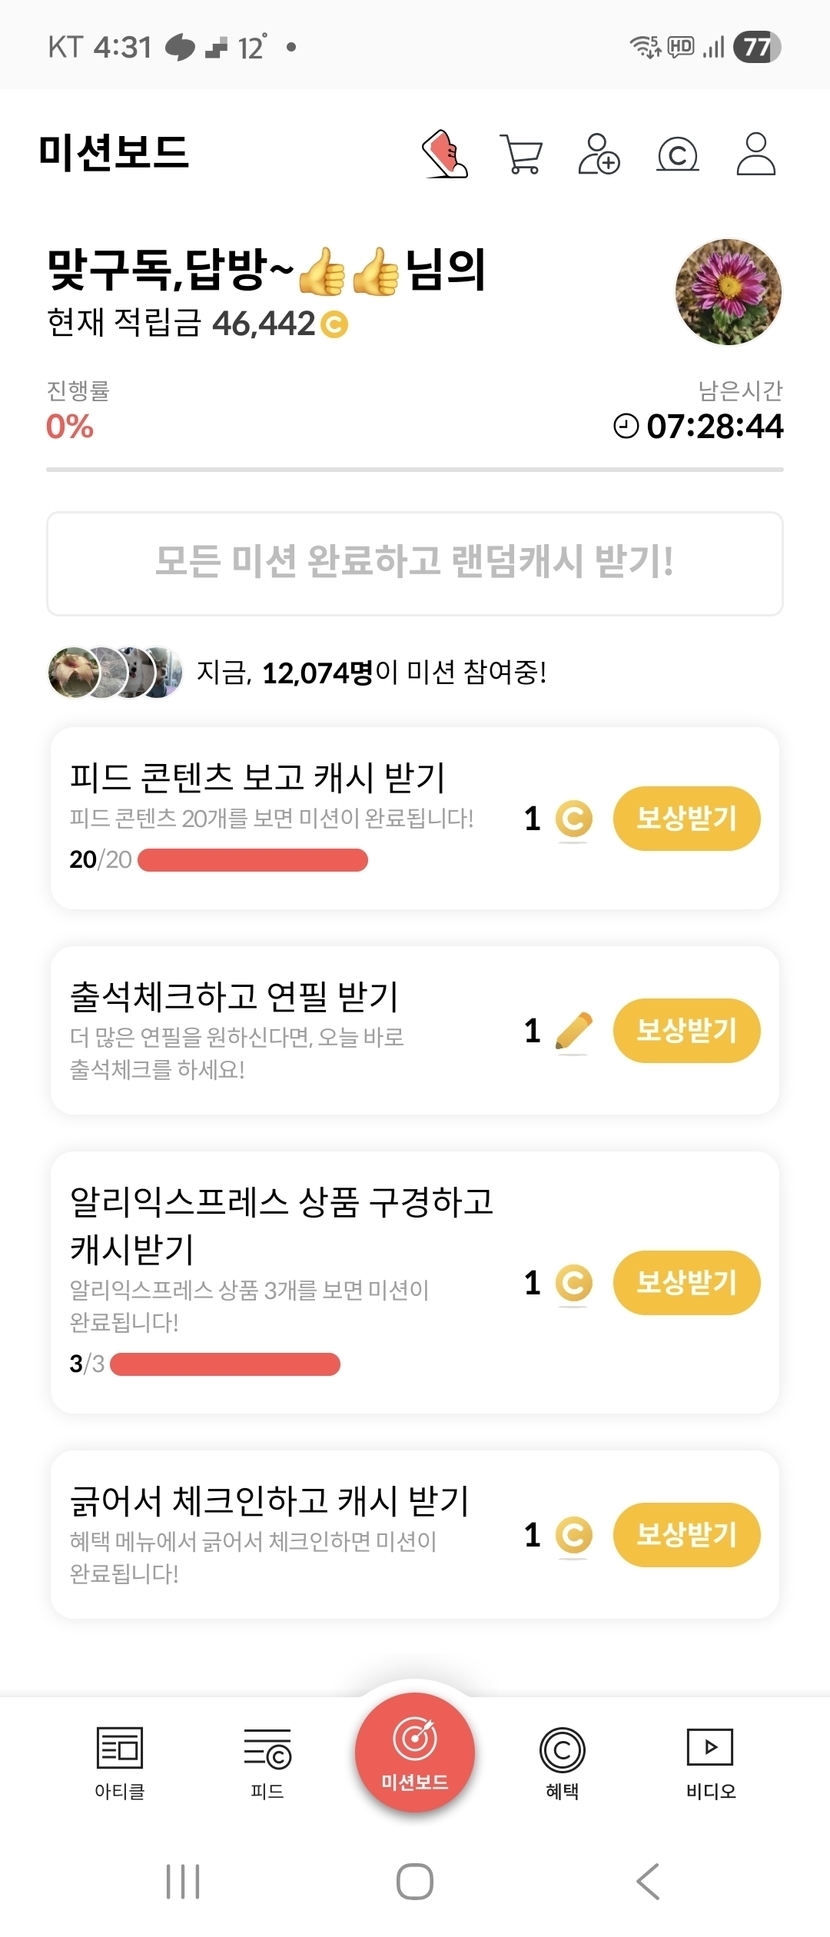Screen dimensions: 830x1937
Task: Claim 출석체크 pencil reward
Action: (x=686, y=1031)
